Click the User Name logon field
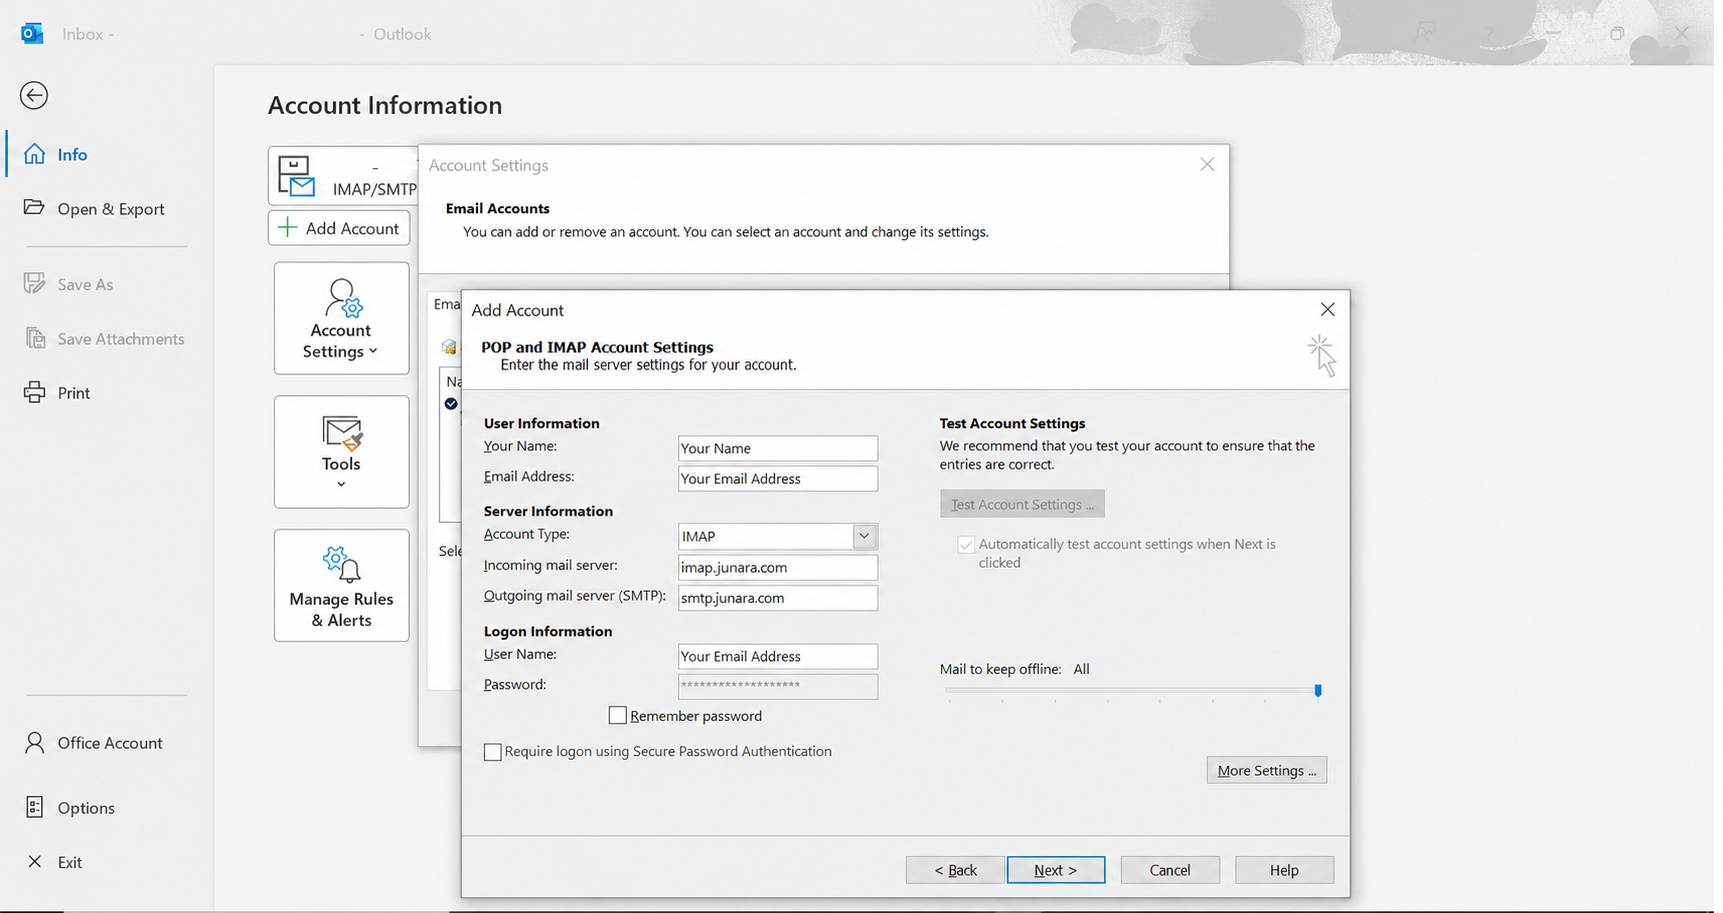The width and height of the screenshot is (1723, 913). click(x=777, y=656)
